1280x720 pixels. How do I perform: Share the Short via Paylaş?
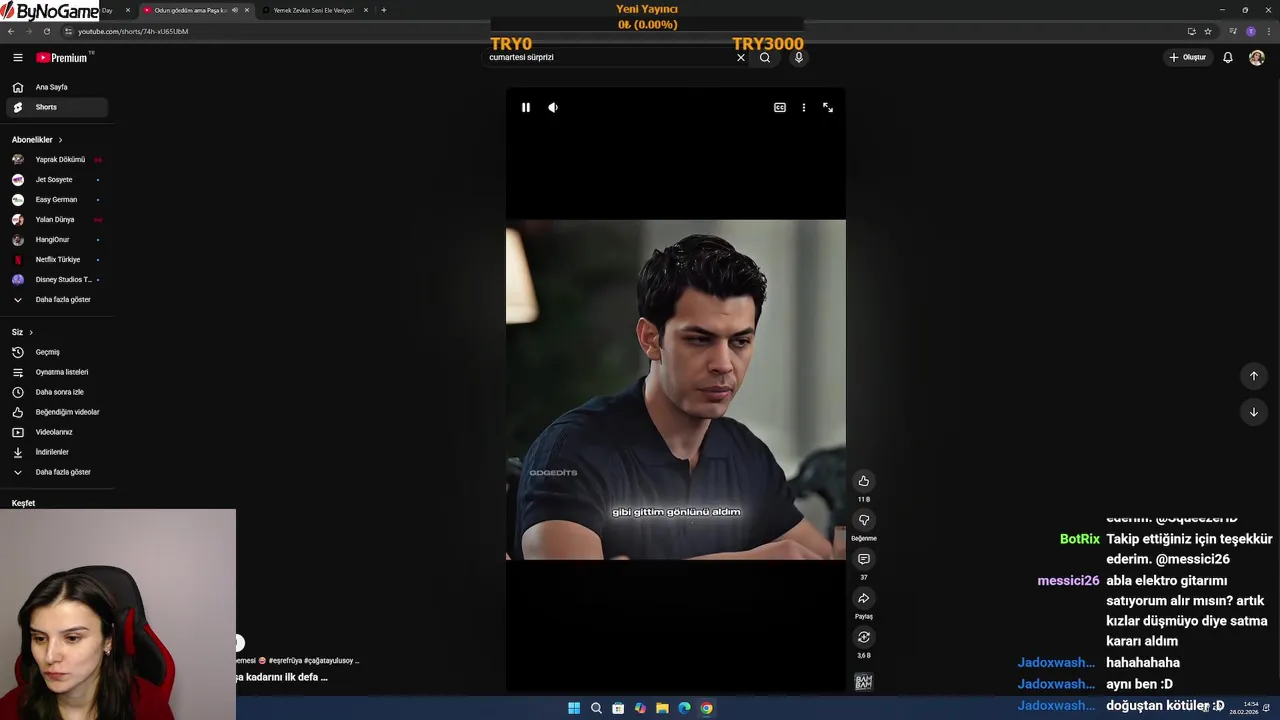(864, 598)
